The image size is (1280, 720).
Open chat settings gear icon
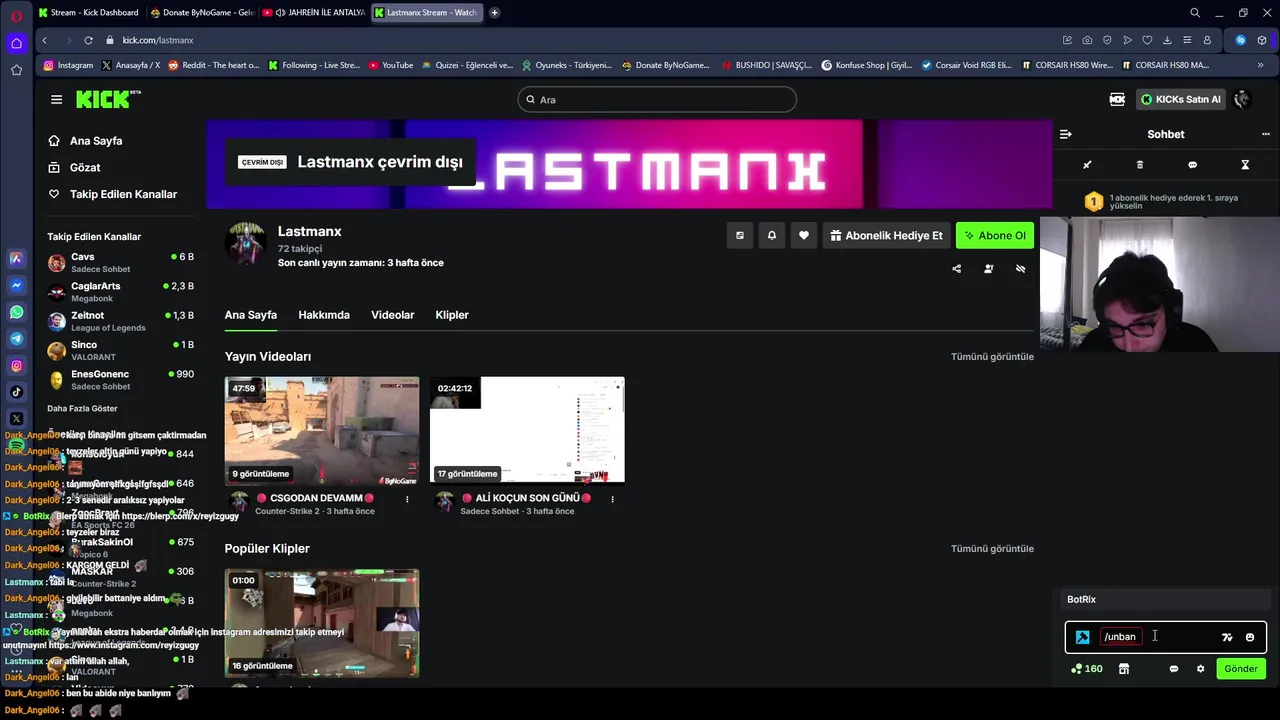click(1200, 669)
